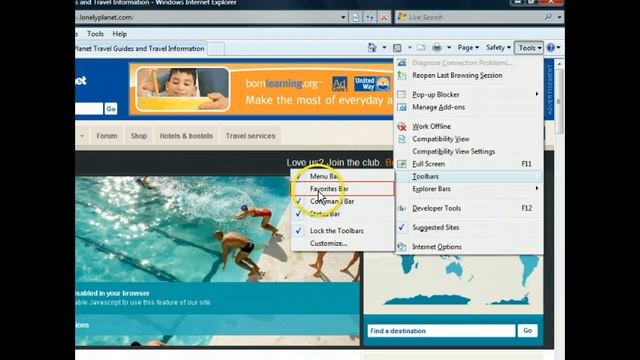Click the United Way logo in banner
Viewport: 640px width, 360px height.
point(372,84)
